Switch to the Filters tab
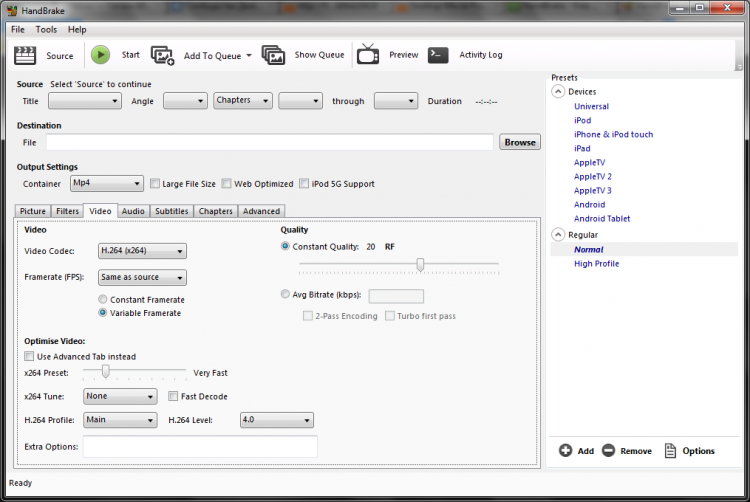 pyautogui.click(x=67, y=211)
